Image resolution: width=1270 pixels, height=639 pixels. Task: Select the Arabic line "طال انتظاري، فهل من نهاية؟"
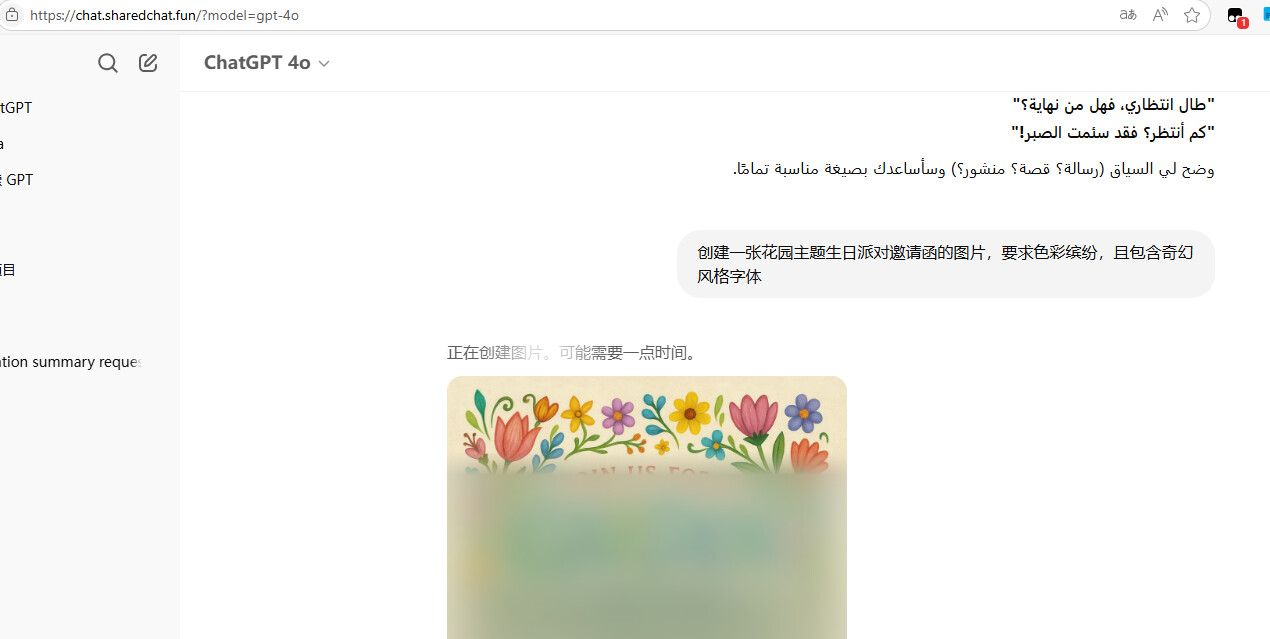(x=1113, y=104)
